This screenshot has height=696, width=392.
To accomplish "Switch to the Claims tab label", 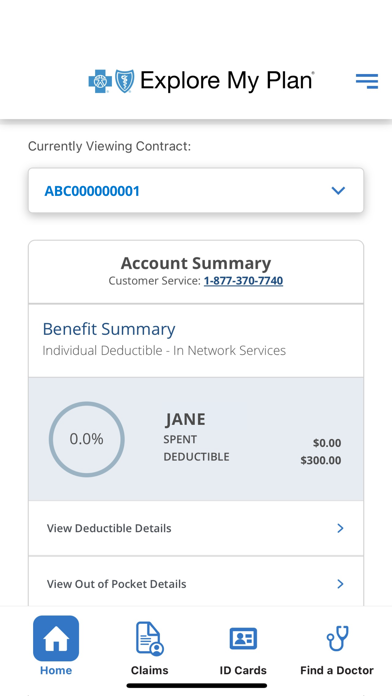I will pos(150,670).
